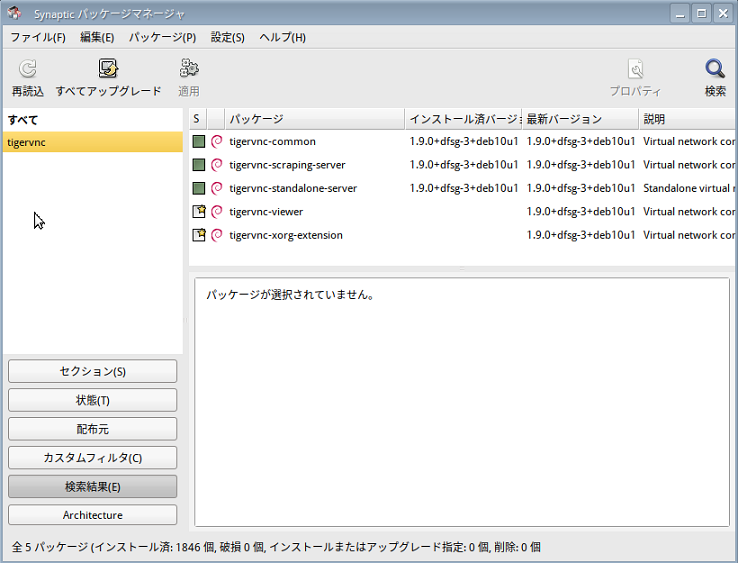
Task: Click Debian swirl icon of tigervnc-common
Action: pos(217,141)
